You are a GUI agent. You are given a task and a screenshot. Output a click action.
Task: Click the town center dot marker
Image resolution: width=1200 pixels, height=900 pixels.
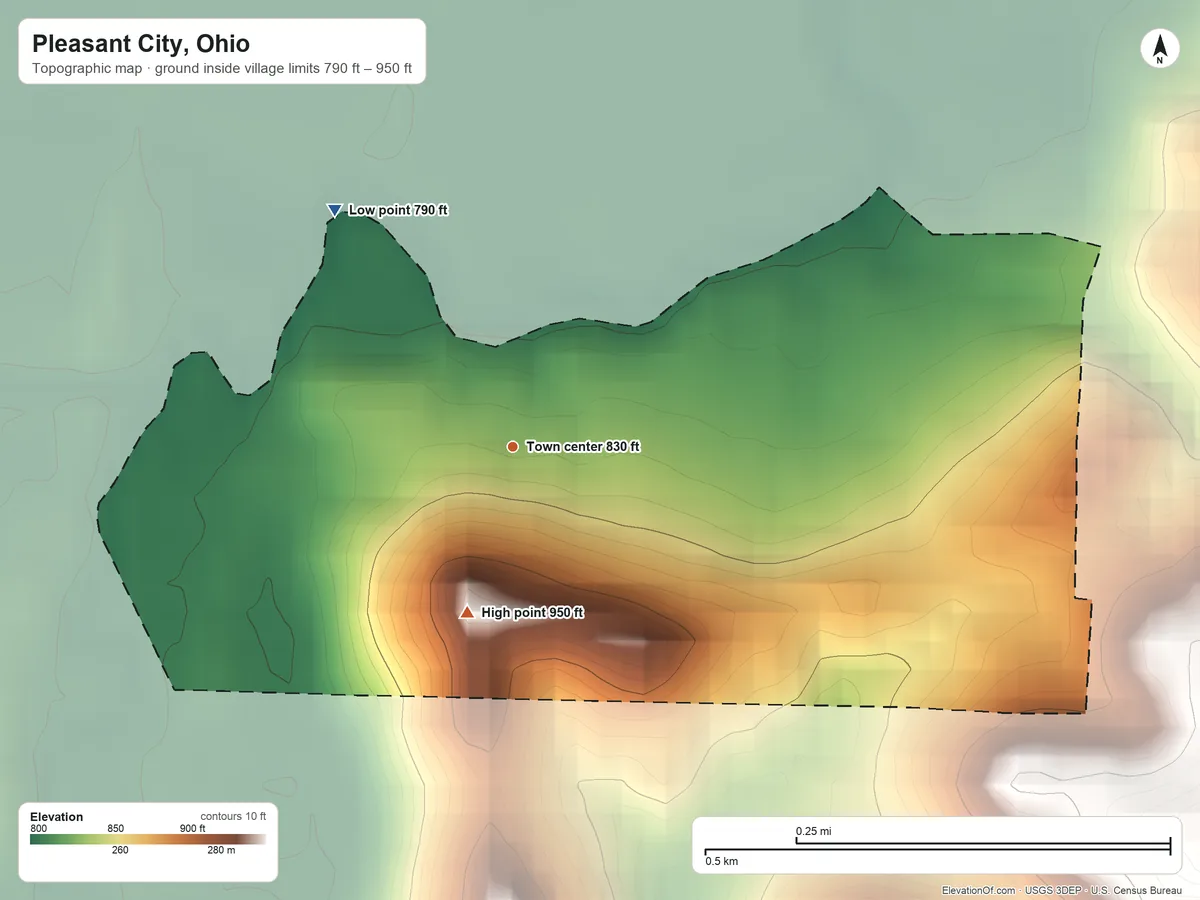click(512, 446)
